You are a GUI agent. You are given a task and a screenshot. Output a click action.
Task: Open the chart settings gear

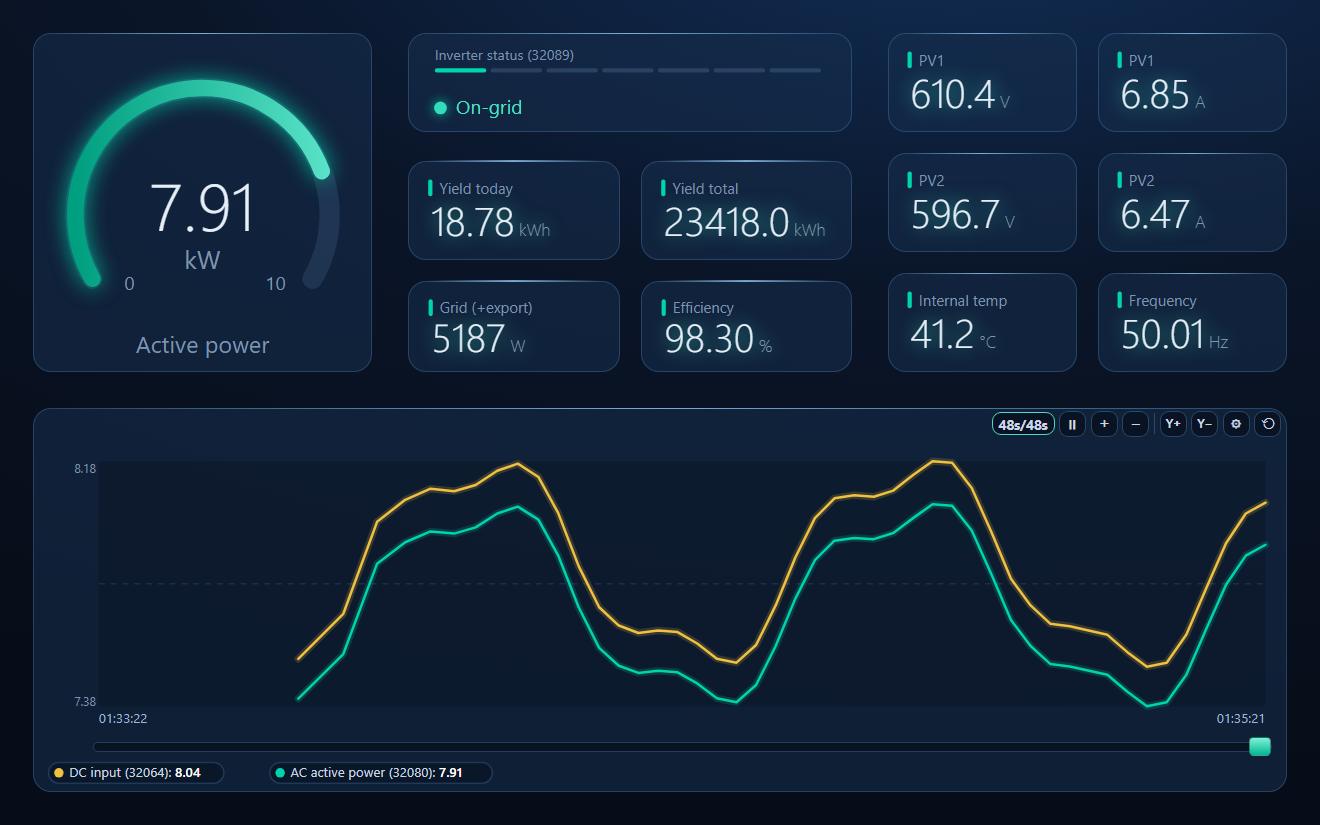(1236, 424)
